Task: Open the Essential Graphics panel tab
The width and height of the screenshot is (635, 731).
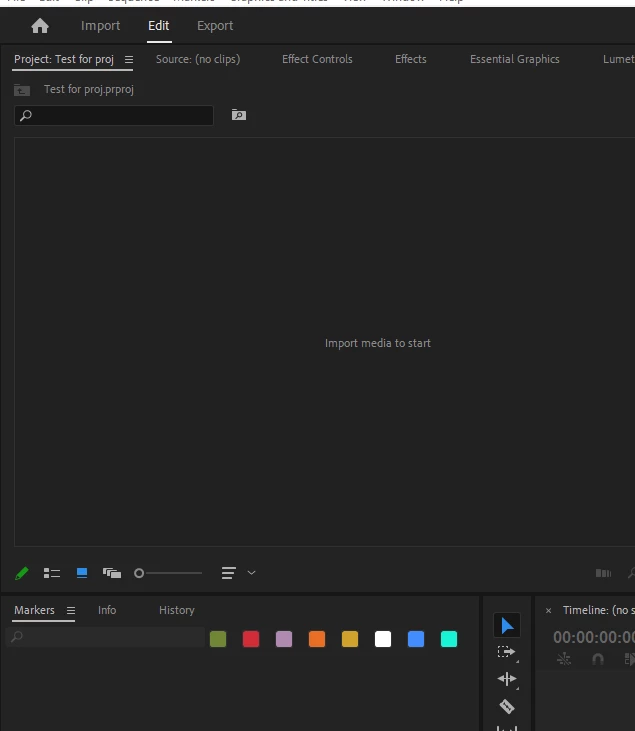Action: point(515,59)
